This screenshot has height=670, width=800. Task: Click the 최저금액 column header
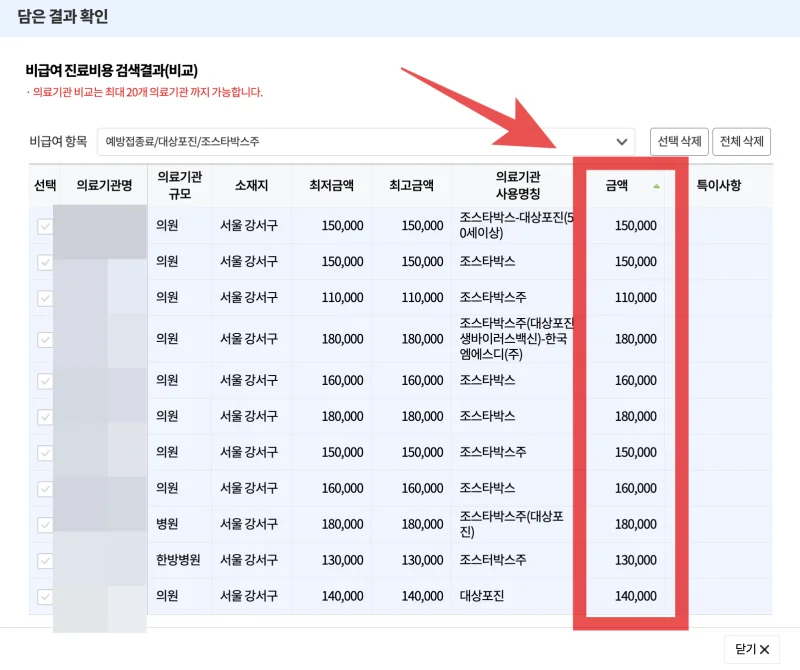(329, 184)
